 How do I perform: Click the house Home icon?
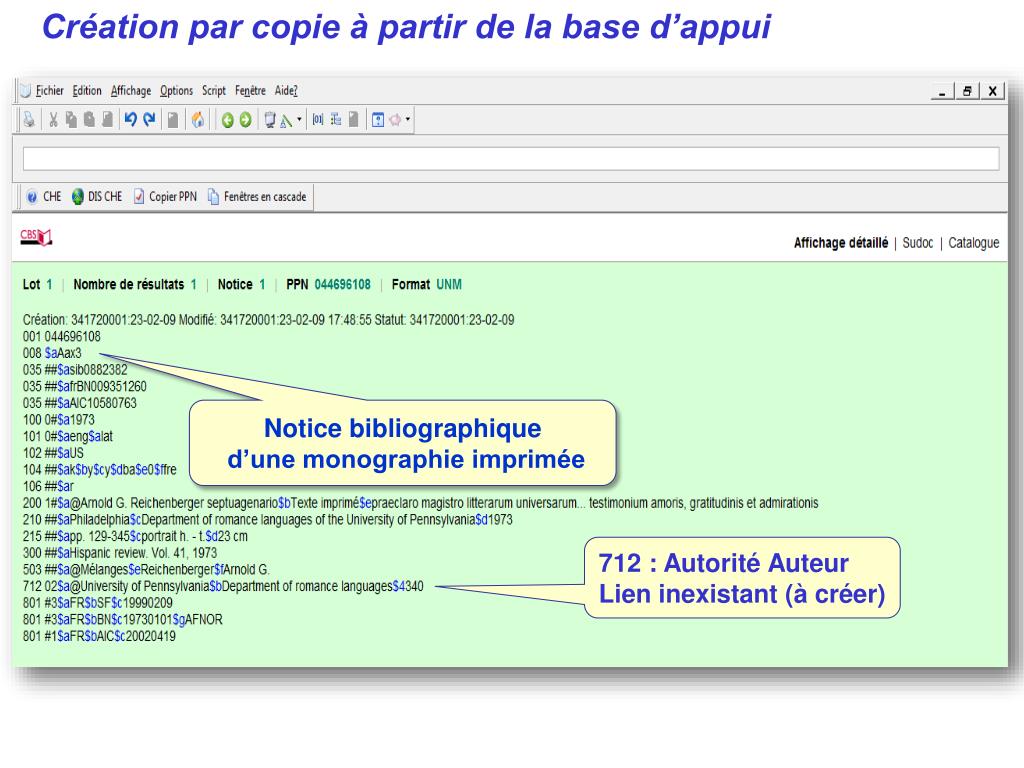pos(198,120)
